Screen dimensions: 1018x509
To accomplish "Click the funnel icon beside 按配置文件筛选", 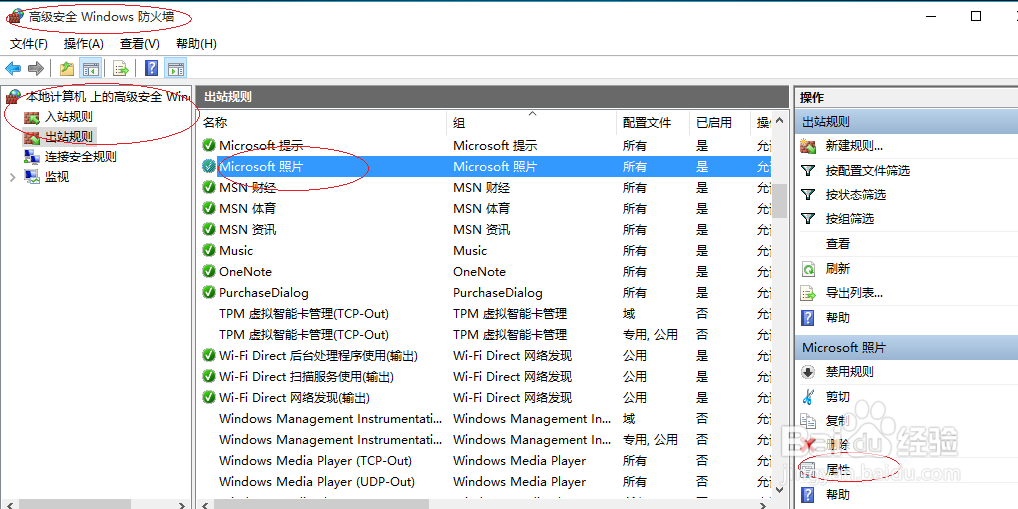I will (x=808, y=171).
